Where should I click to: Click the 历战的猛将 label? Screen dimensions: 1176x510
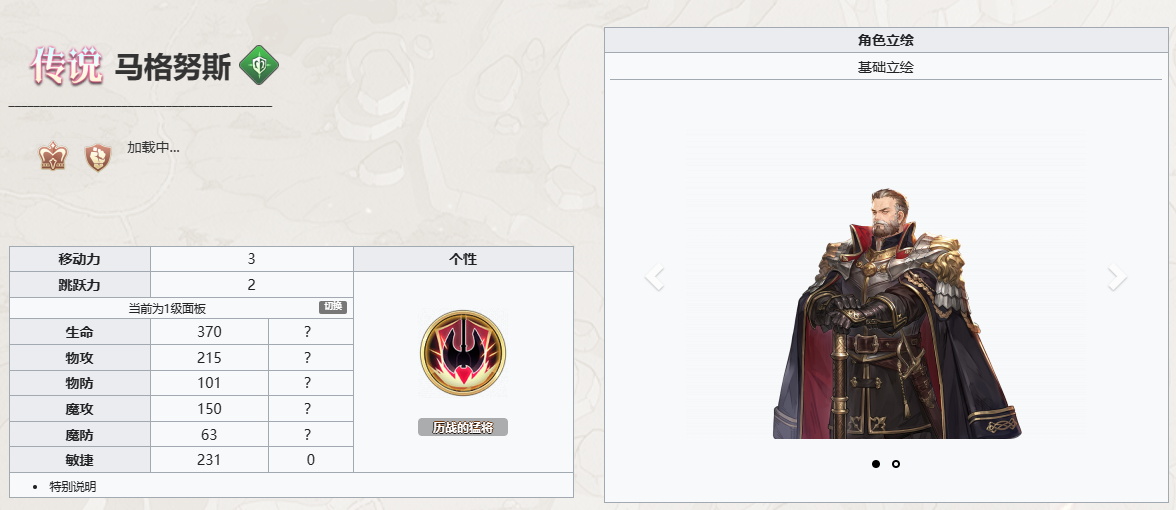pos(463,428)
